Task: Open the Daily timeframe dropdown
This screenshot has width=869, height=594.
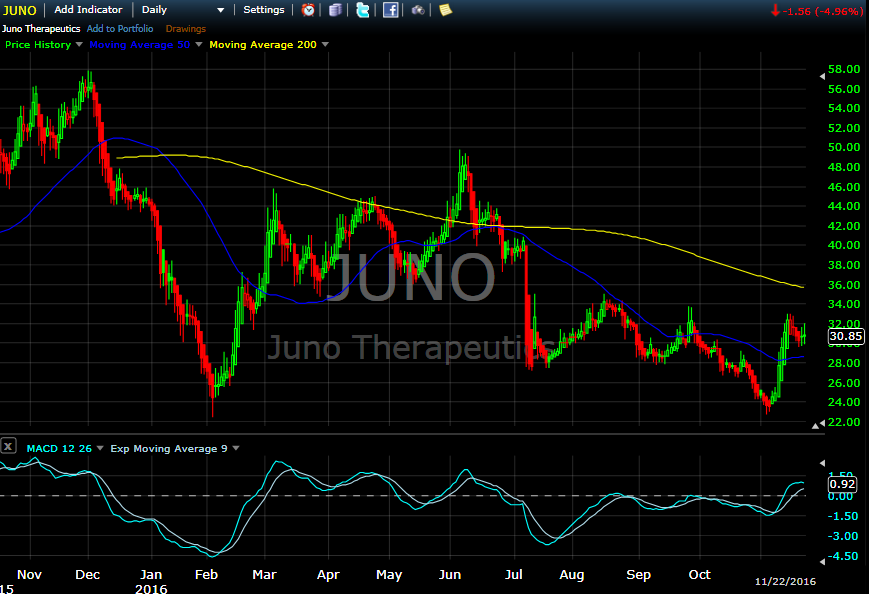Action: pos(183,10)
